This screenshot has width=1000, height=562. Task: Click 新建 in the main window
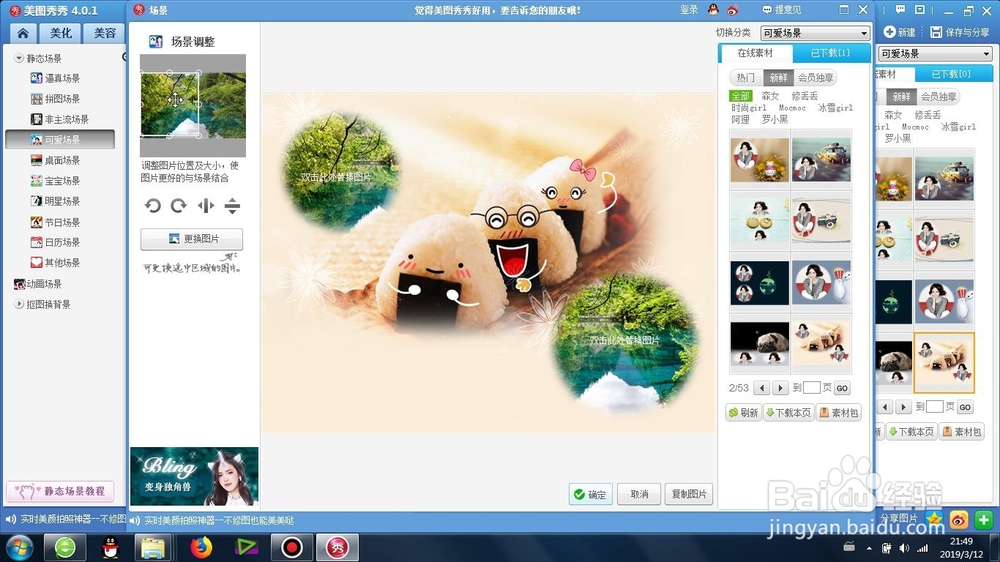[900, 32]
